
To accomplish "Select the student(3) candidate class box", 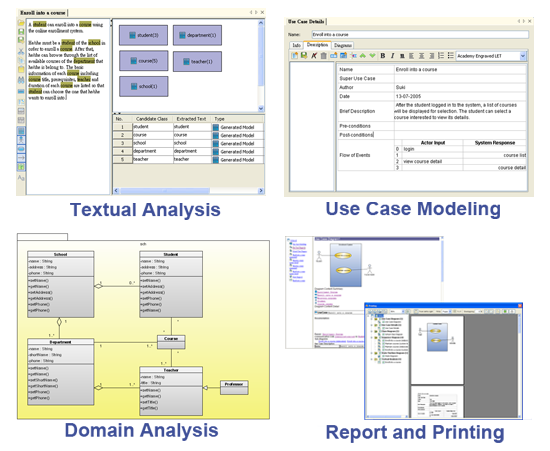I will point(143,35).
